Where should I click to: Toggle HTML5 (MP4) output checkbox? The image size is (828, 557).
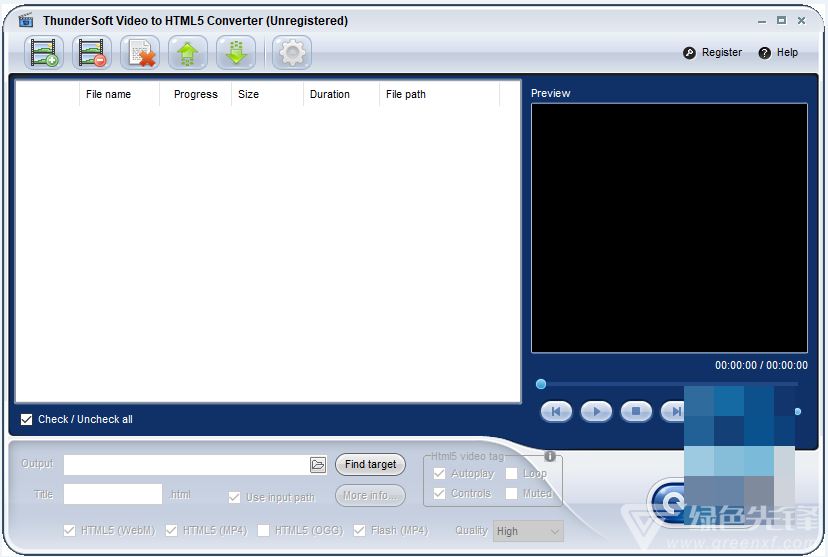[x=171, y=530]
